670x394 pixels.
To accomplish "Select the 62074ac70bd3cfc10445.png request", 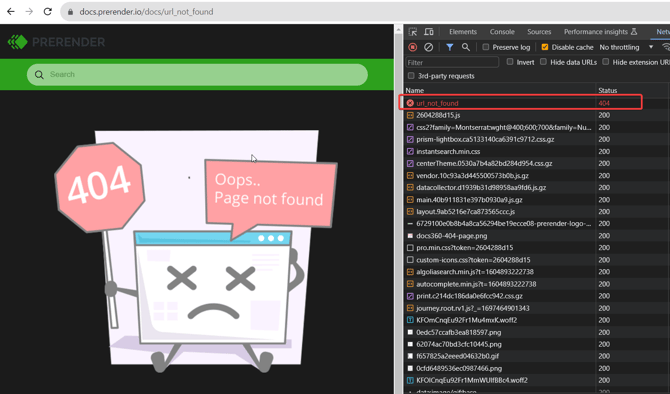I will (459, 344).
